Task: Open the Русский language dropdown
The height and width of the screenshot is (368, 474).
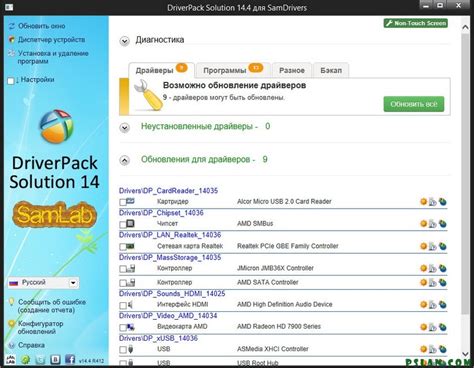Action: click(x=43, y=283)
